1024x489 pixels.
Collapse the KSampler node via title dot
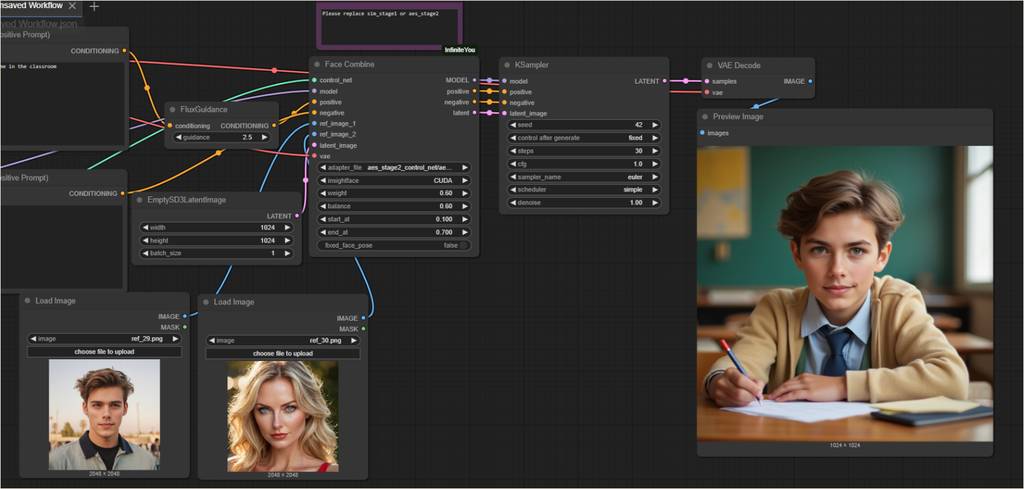[507, 65]
